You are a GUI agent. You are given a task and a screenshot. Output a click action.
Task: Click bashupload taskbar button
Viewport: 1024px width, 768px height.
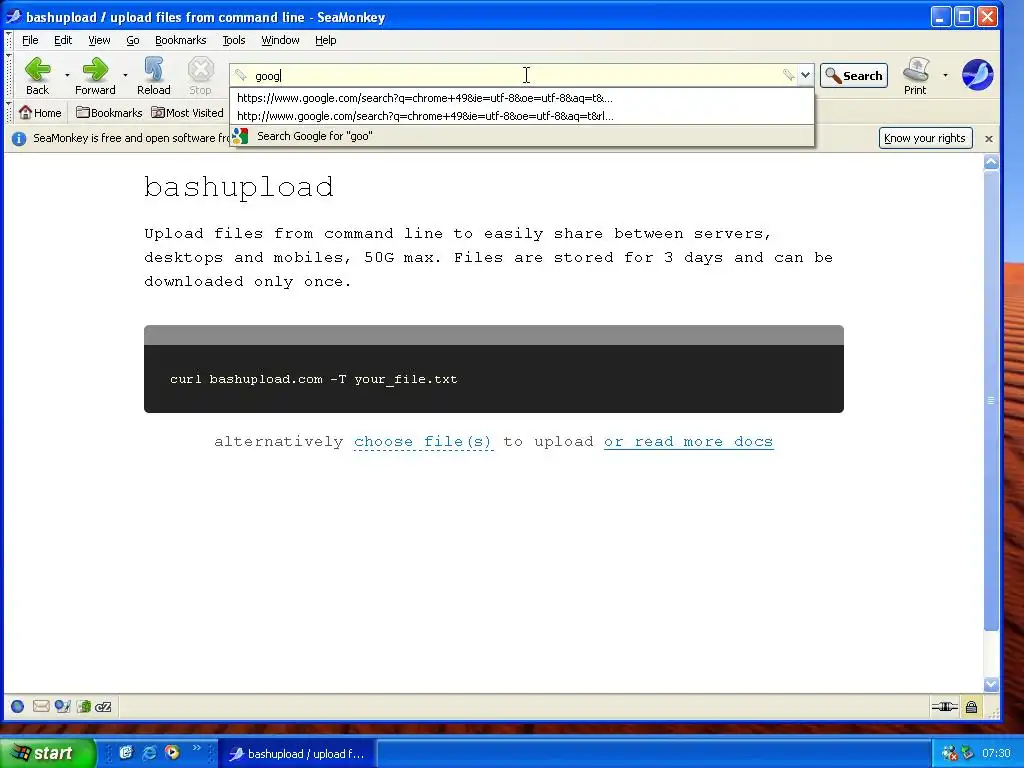click(x=296, y=754)
